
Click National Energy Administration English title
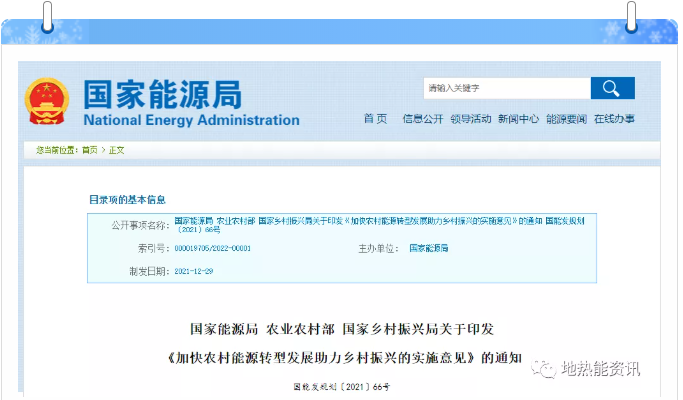(191, 120)
